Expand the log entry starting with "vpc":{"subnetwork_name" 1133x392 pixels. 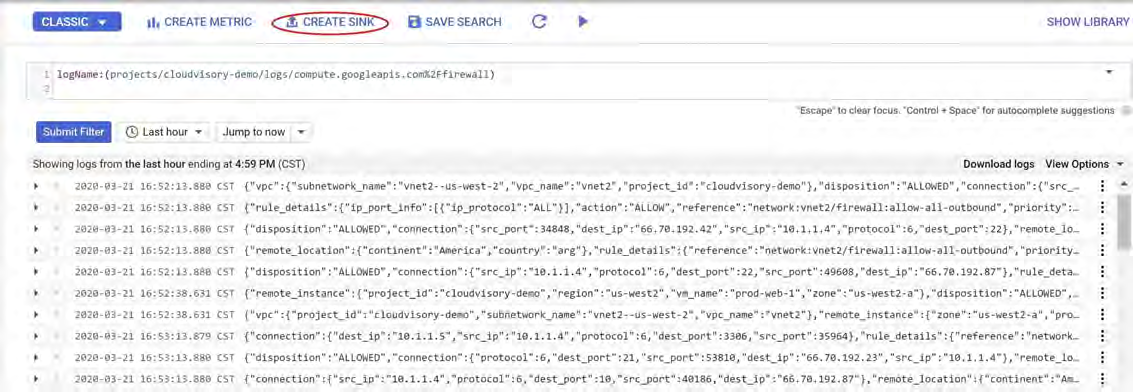coord(36,186)
